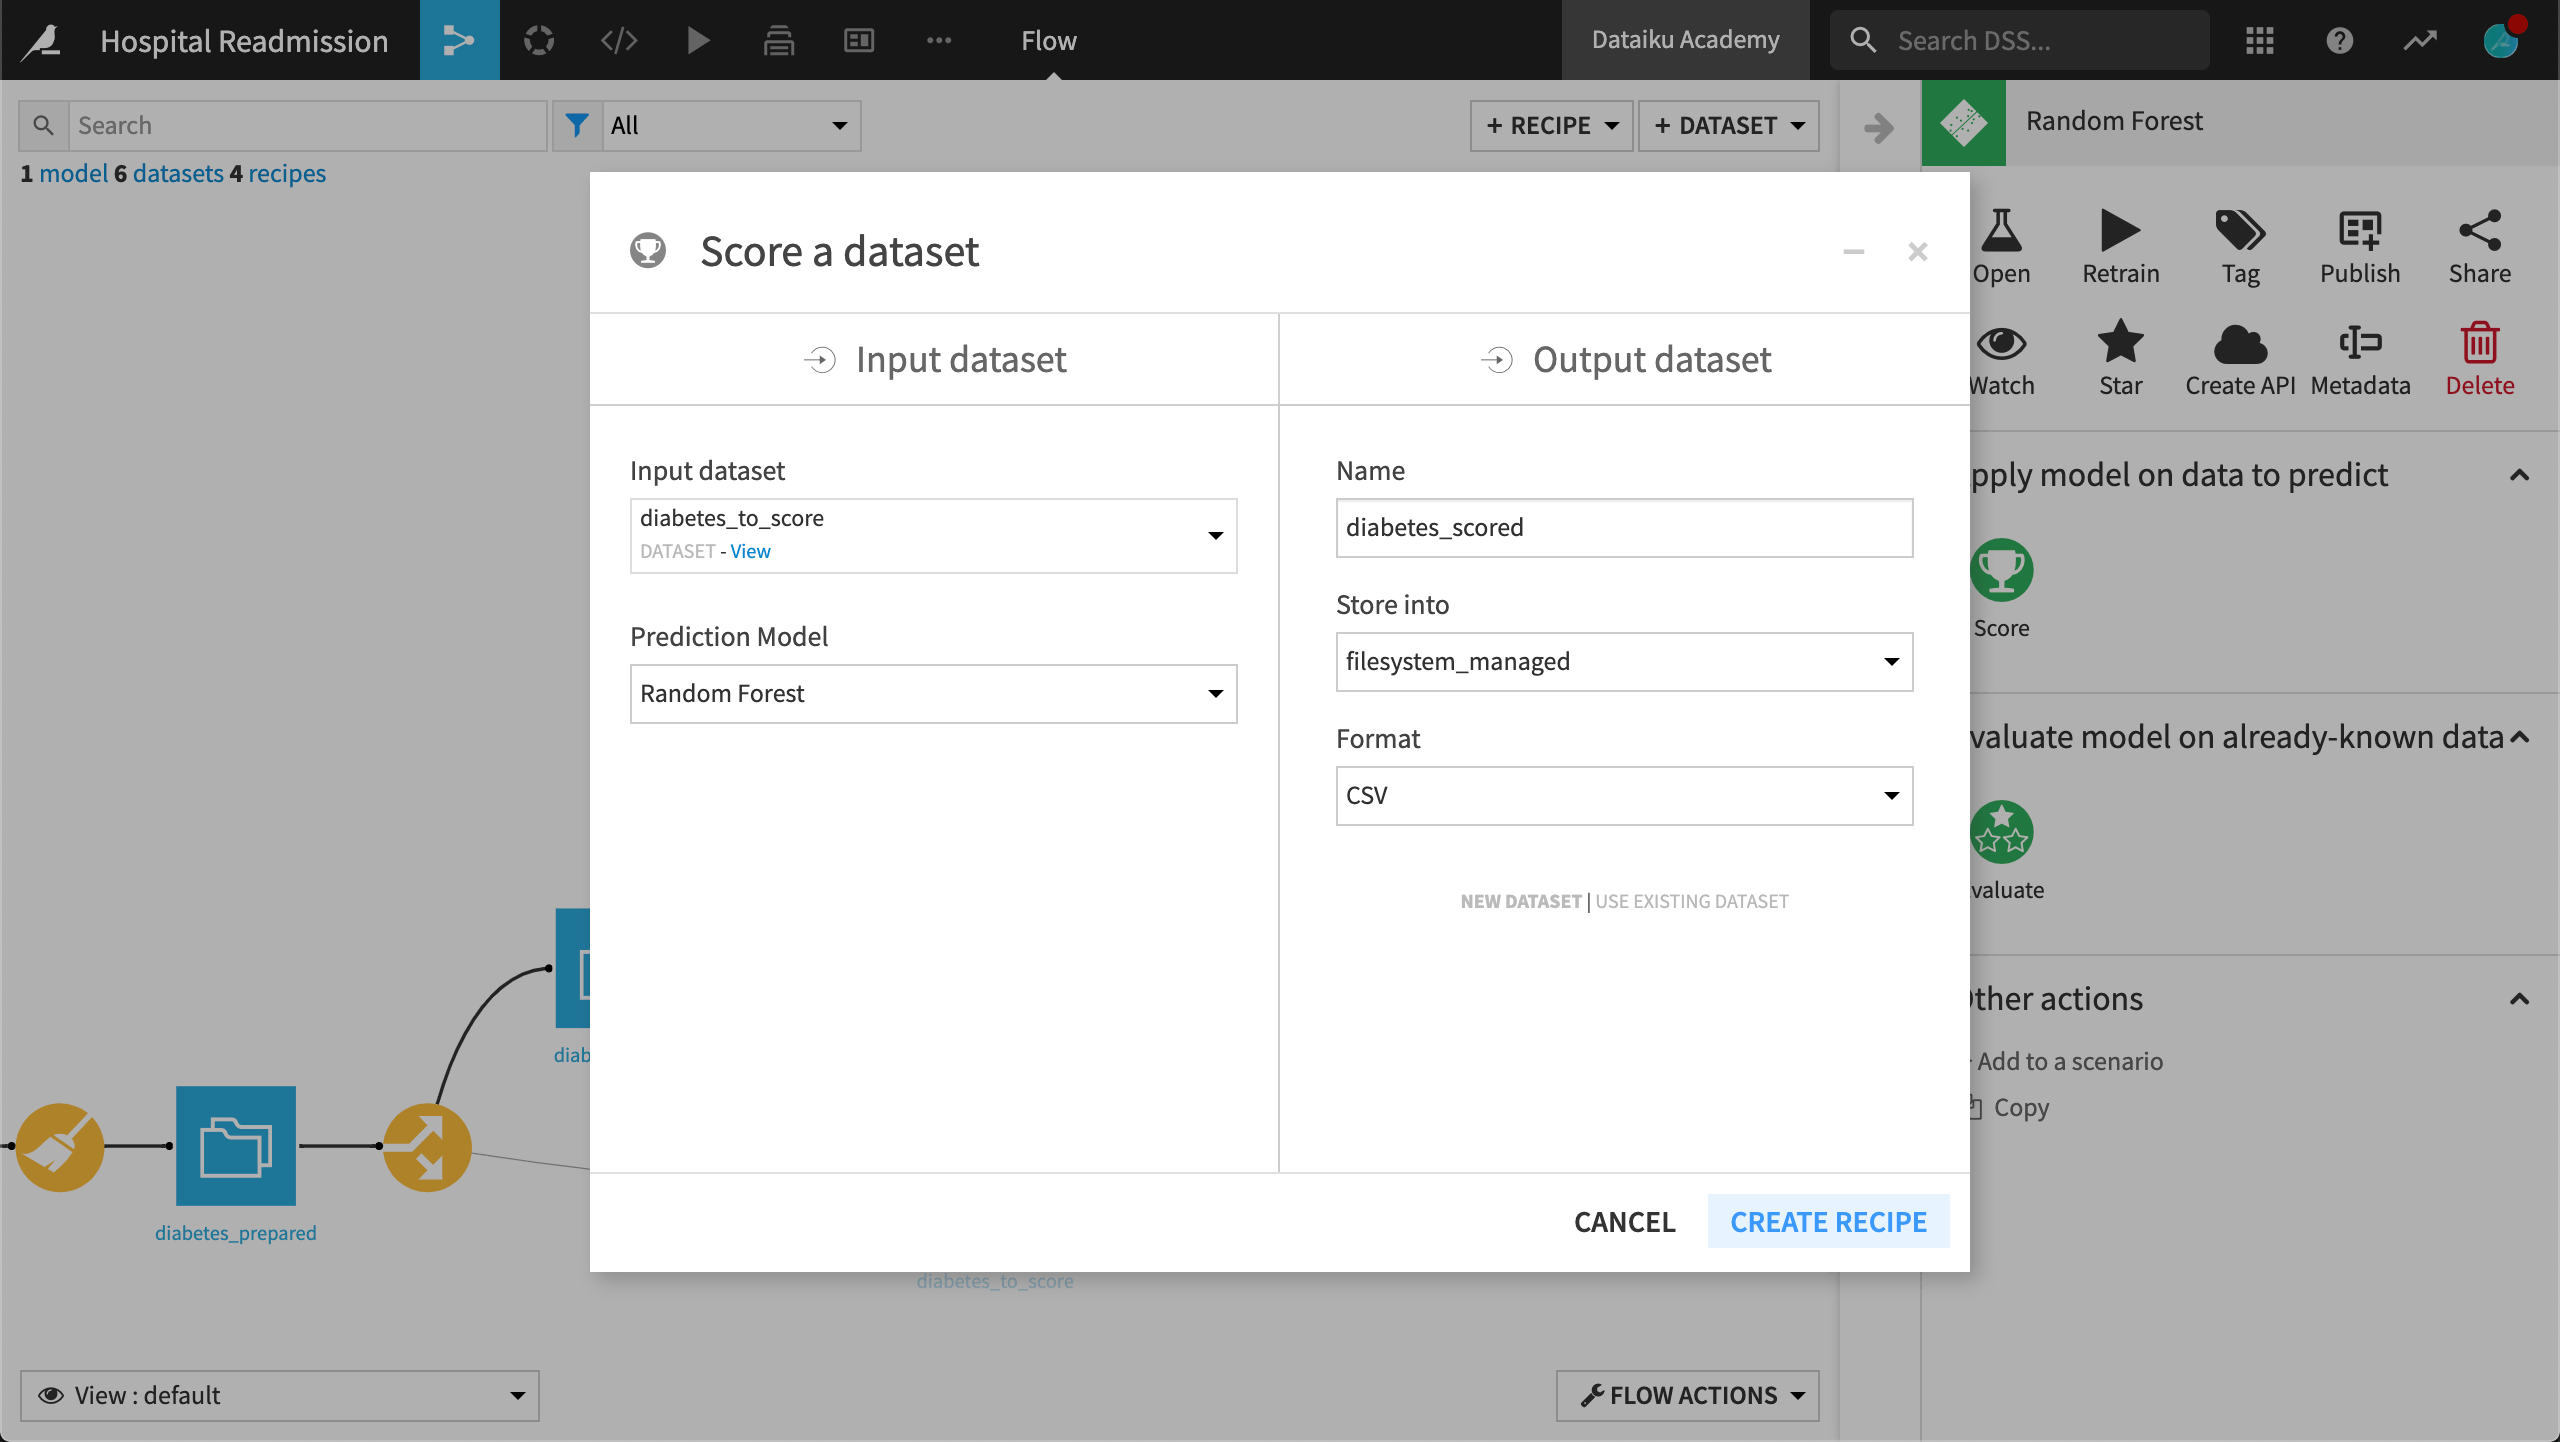2560x1442 pixels.
Task: Open the dashboards icon in top bar
Action: click(x=859, y=40)
